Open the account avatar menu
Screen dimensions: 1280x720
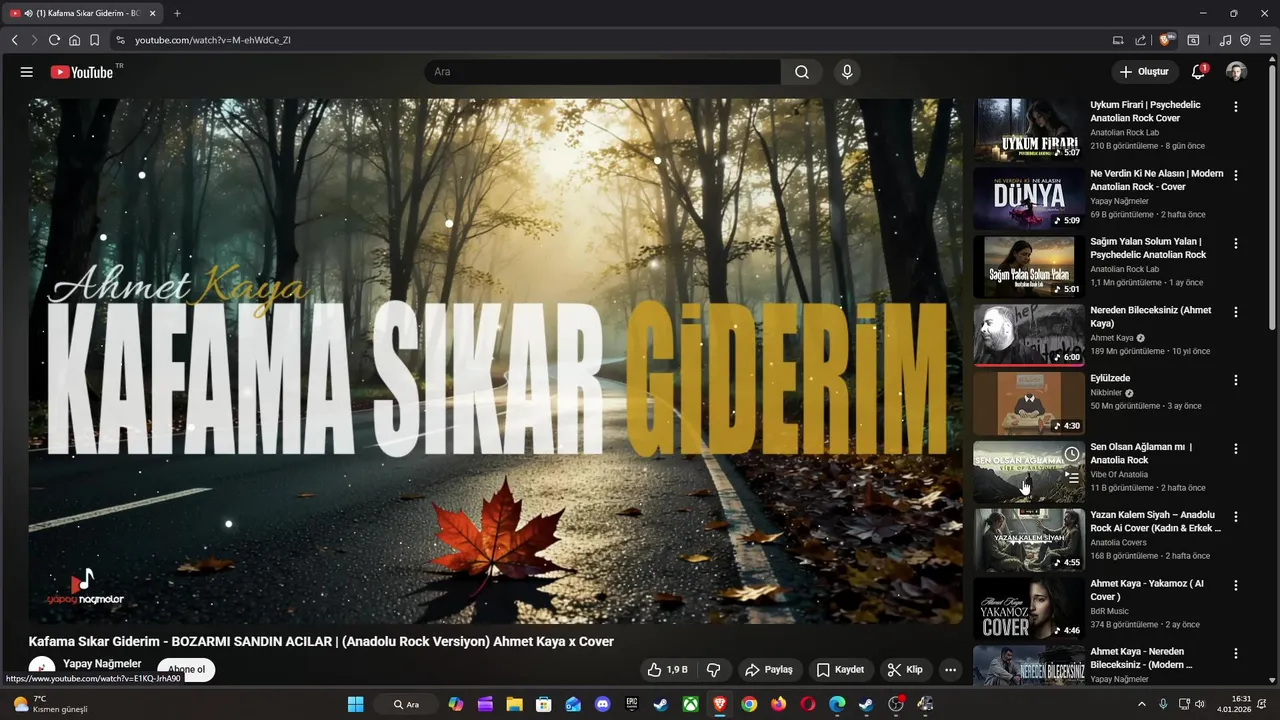point(1236,72)
